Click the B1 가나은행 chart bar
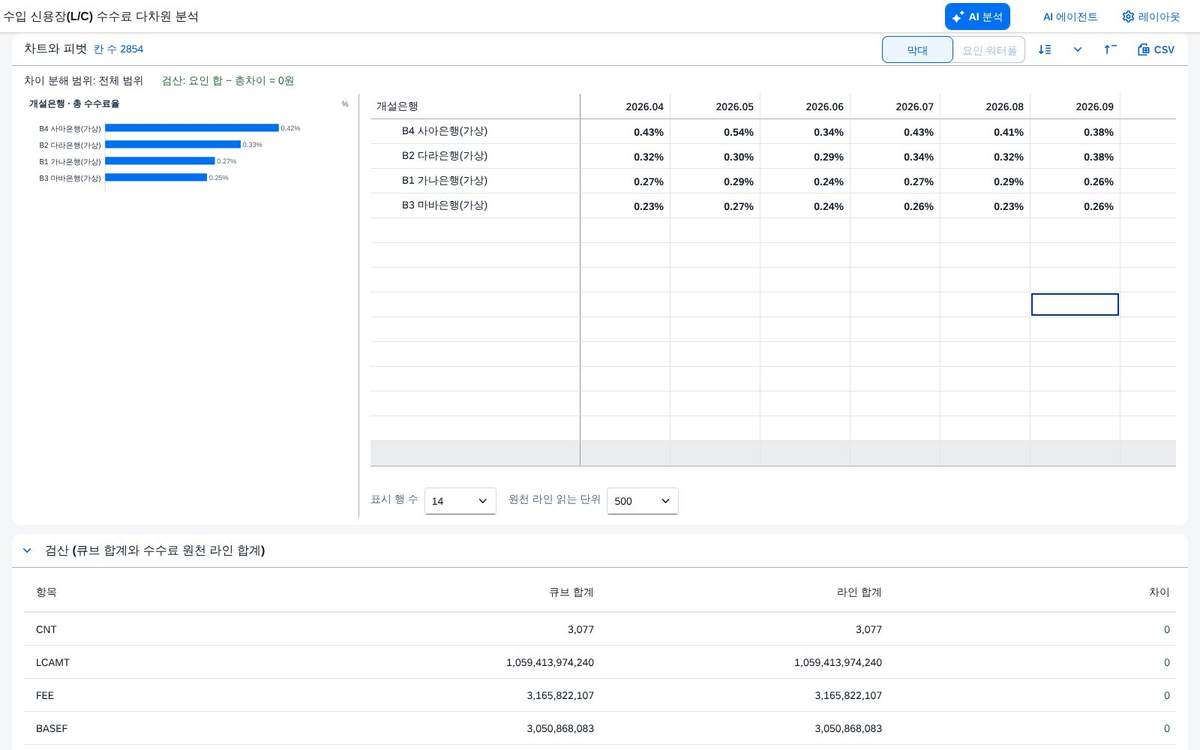Image resolution: width=1200 pixels, height=750 pixels. (160, 161)
